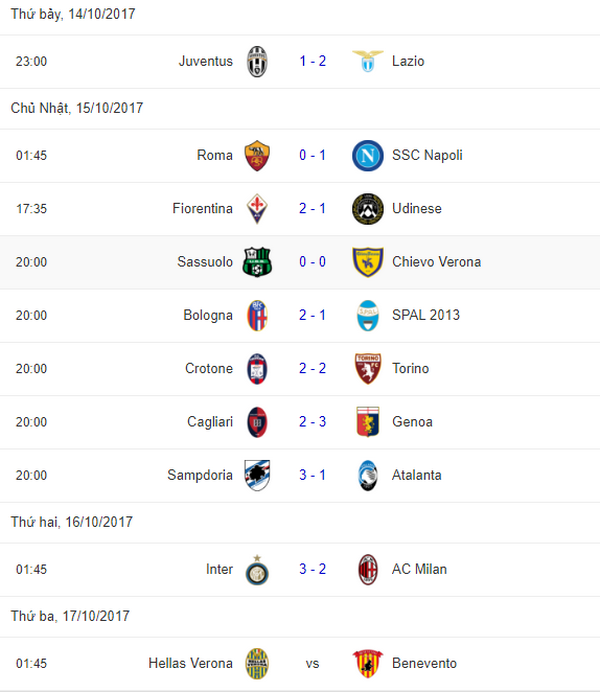
Task: Click the Juventus club crest
Action: point(257,62)
